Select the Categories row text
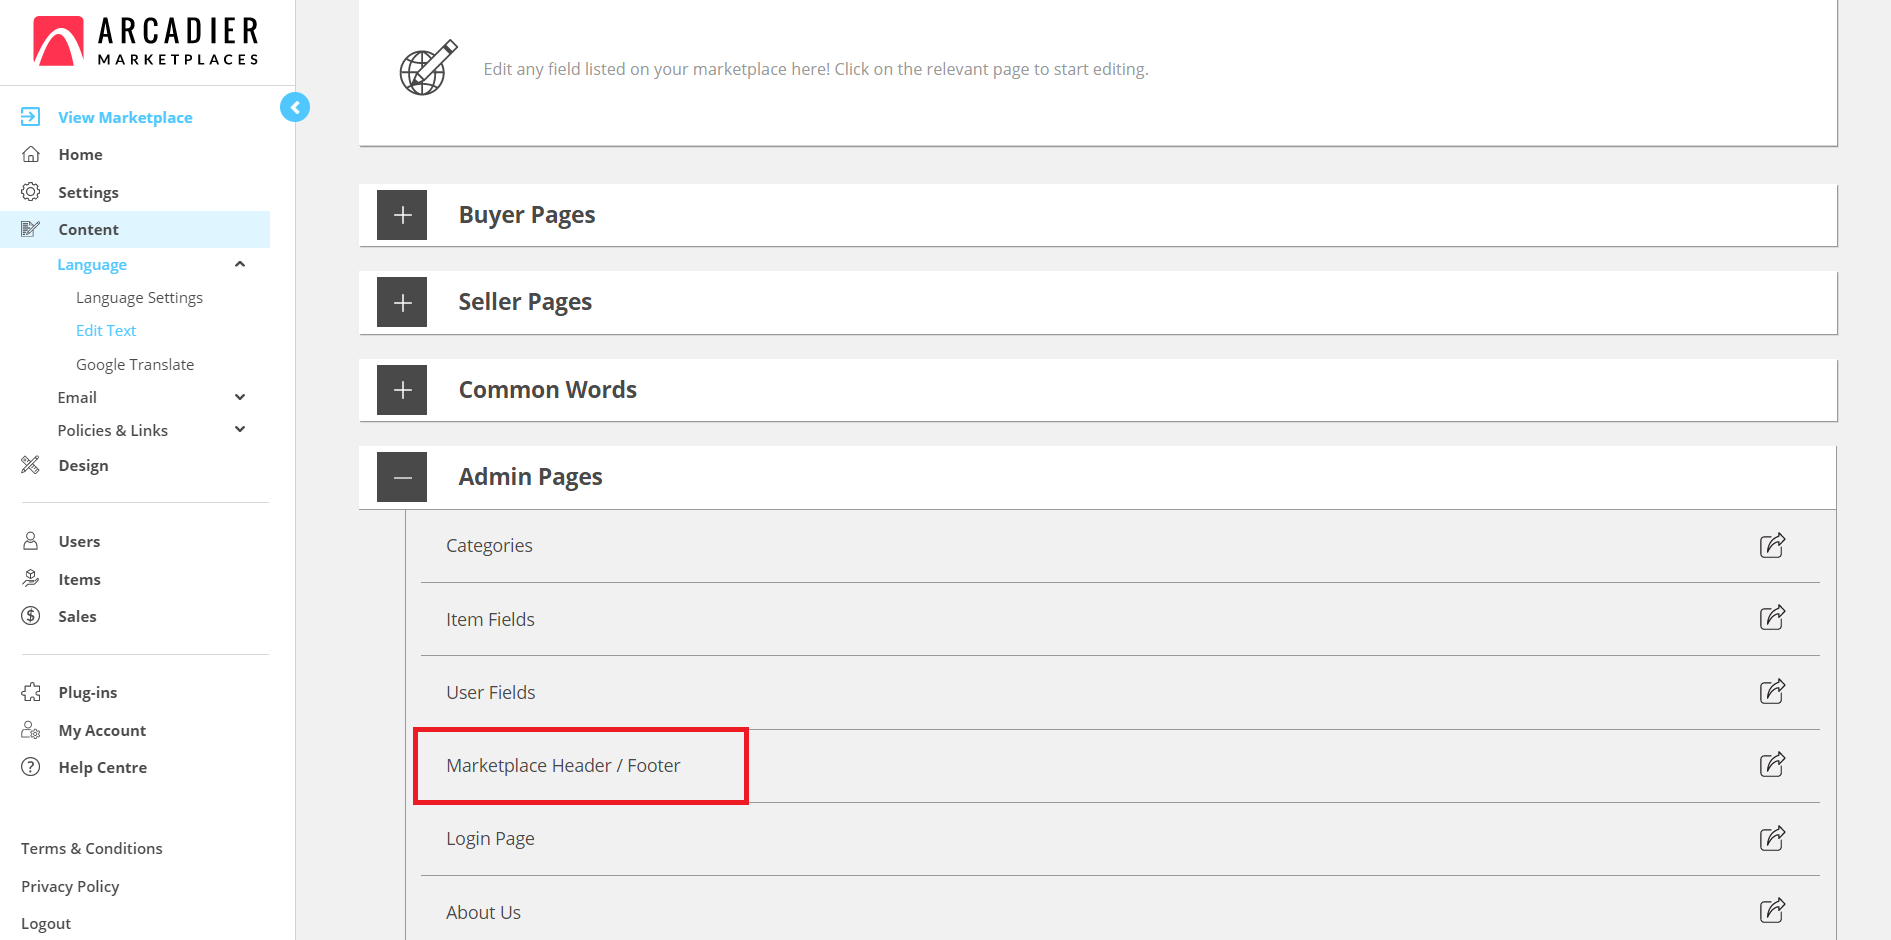This screenshot has width=1891, height=940. (x=489, y=546)
